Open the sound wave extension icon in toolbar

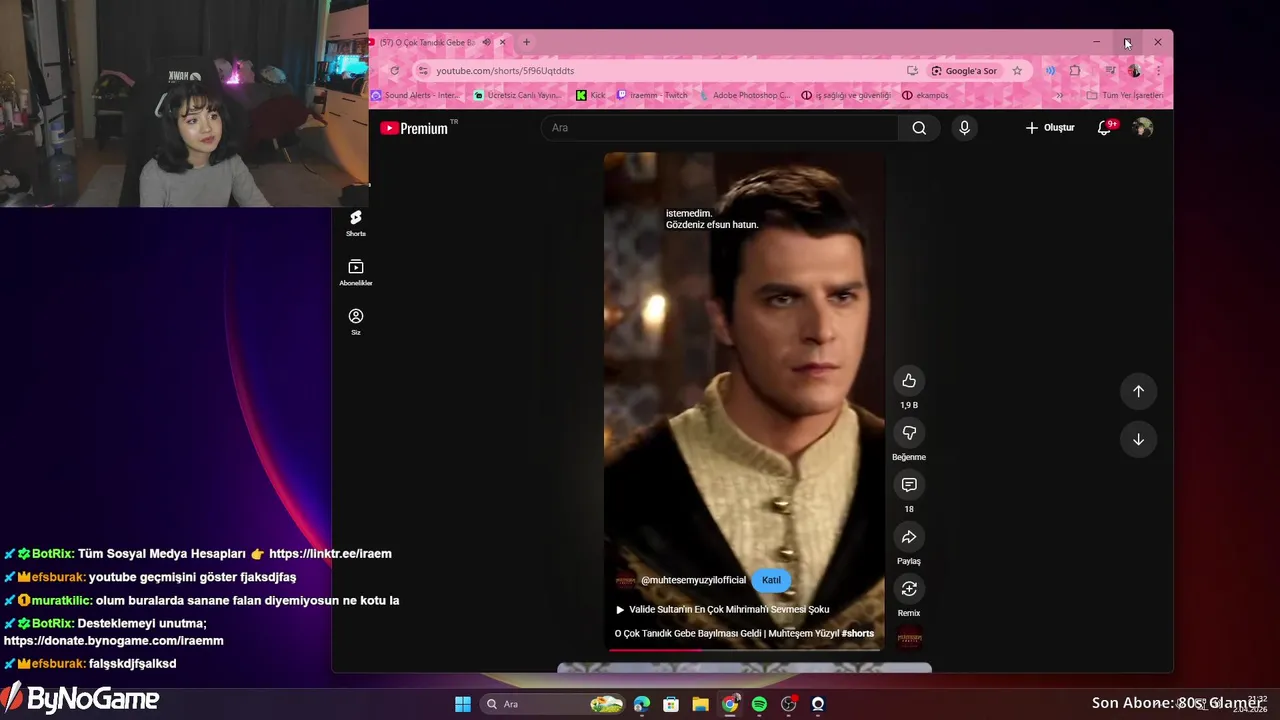(x=1050, y=71)
